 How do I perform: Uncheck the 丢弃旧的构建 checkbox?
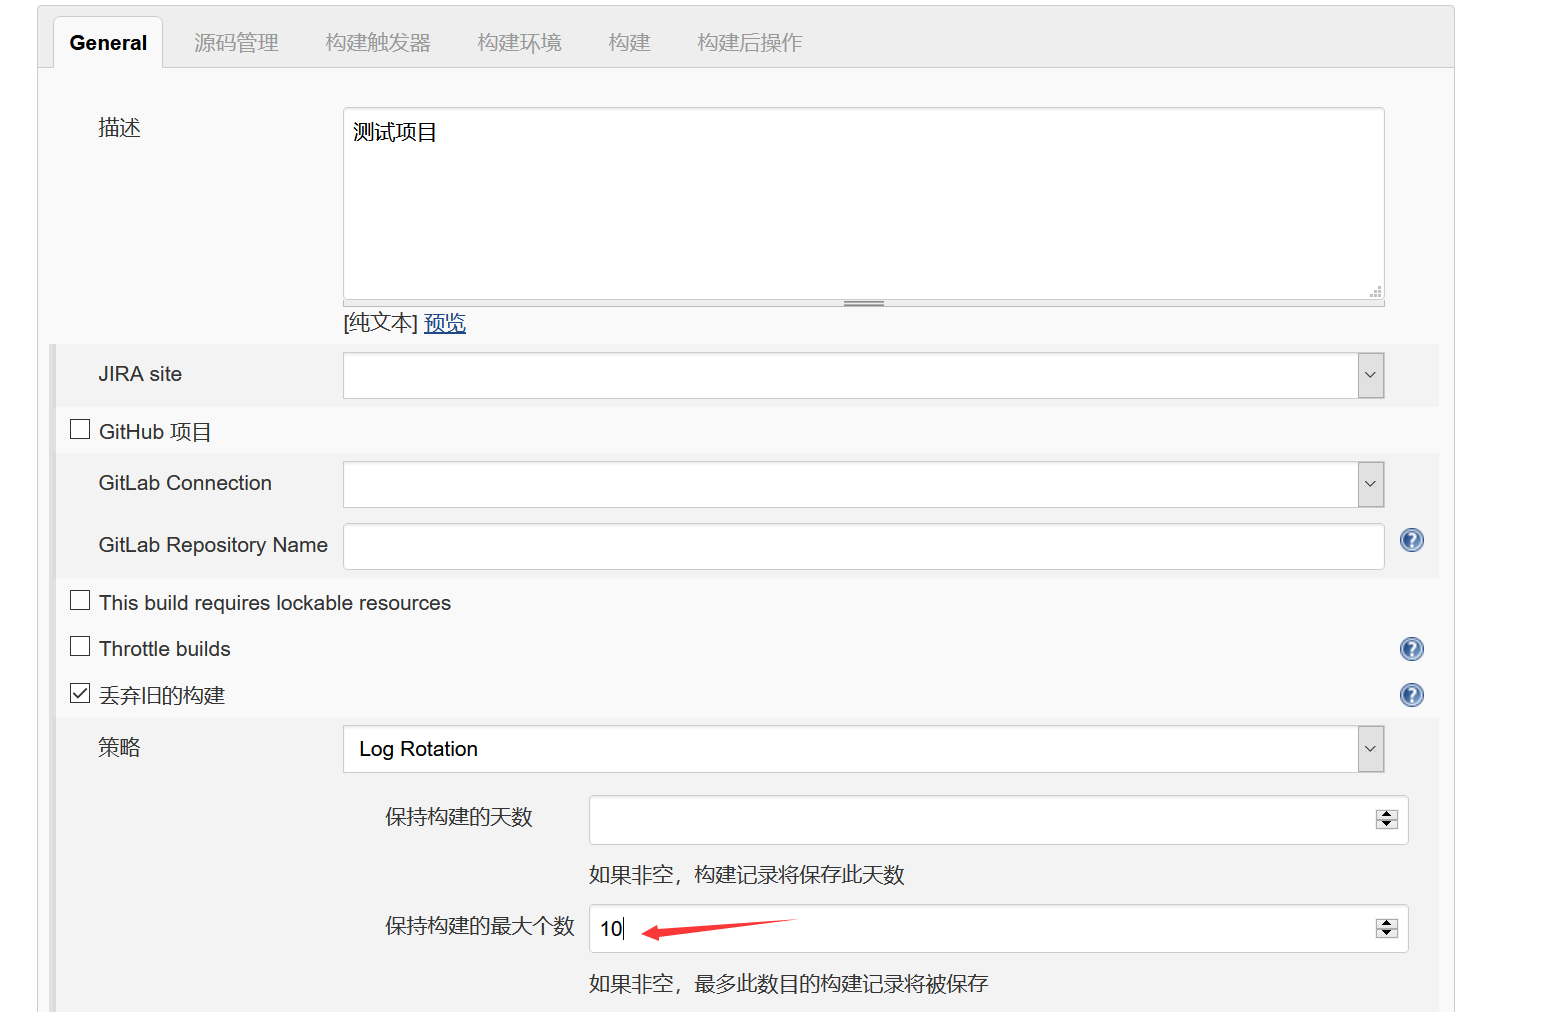click(x=80, y=693)
